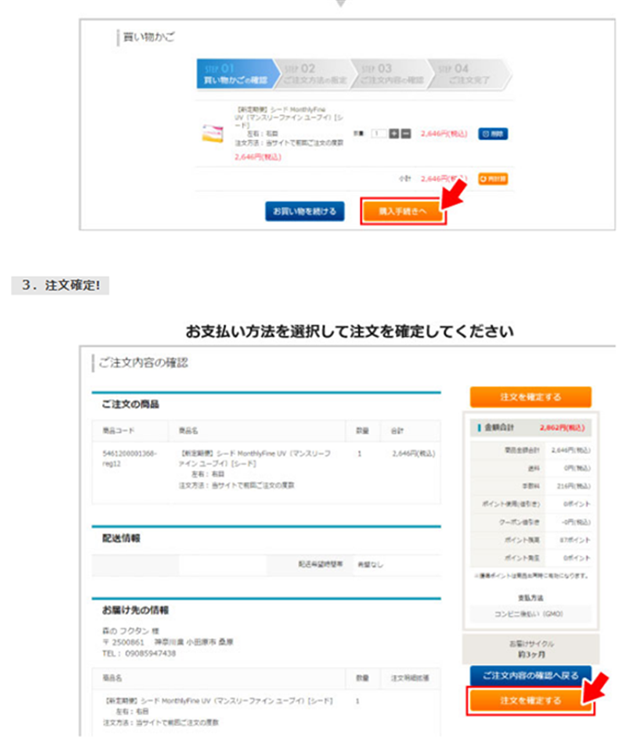Decrease quantity with the minus button
Screen dimensions: 624x740
click(x=406, y=132)
